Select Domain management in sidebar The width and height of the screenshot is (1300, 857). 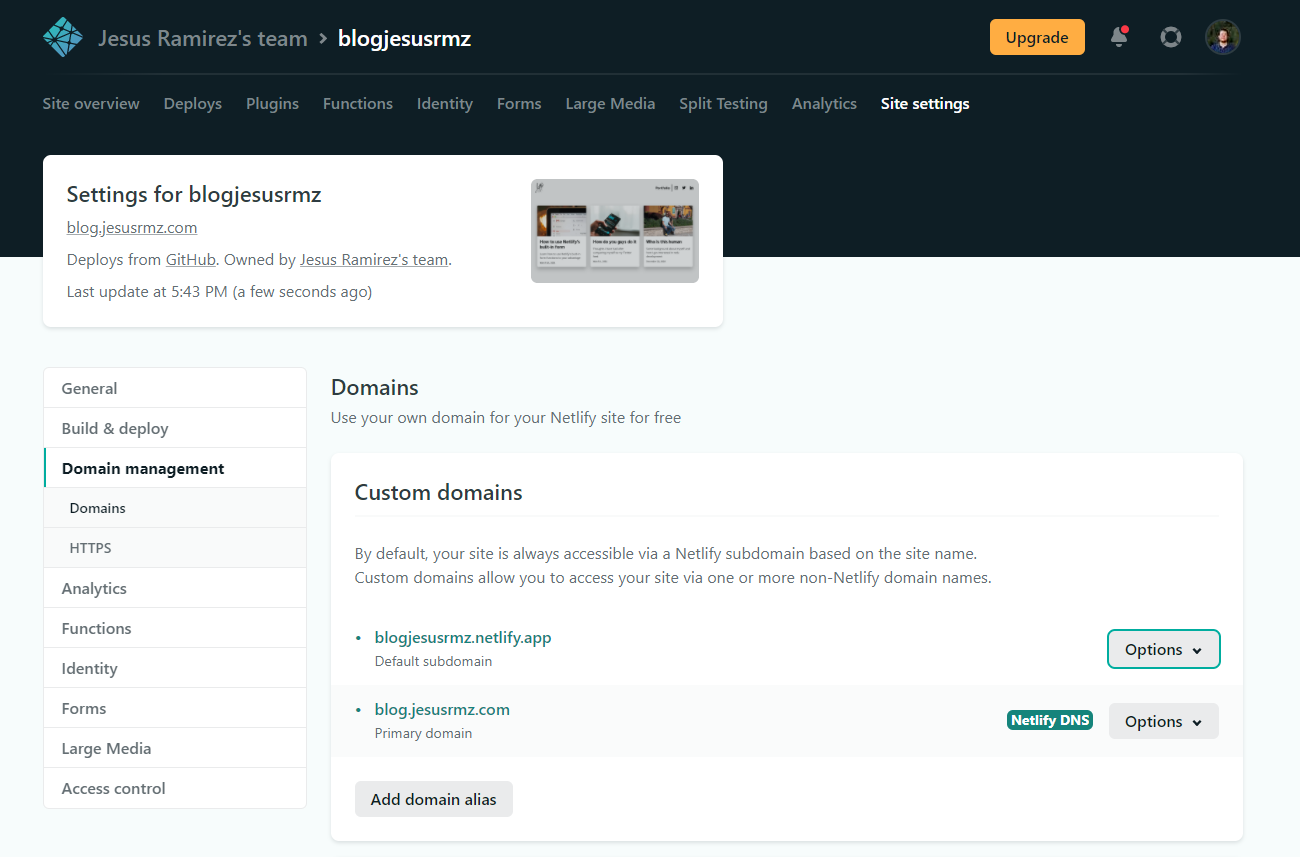[x=175, y=468]
